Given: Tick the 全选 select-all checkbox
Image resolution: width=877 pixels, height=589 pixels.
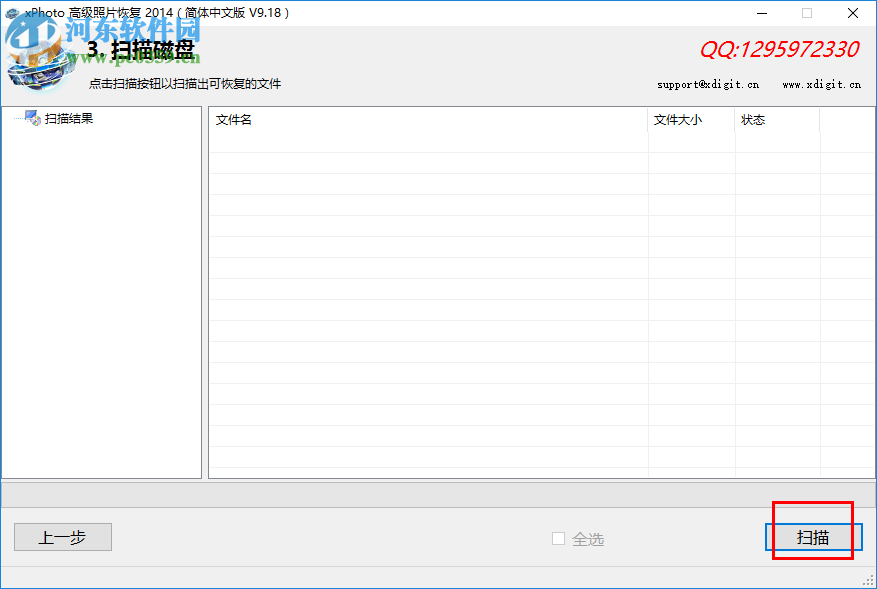Looking at the screenshot, I should [558, 538].
